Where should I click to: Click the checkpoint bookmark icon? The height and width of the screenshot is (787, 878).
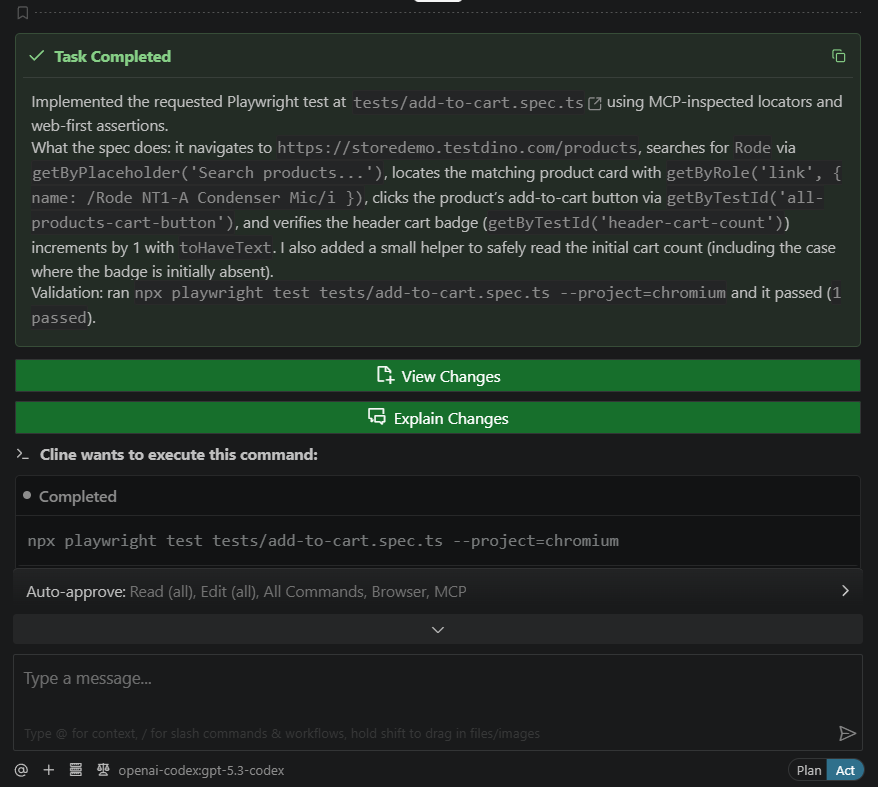pos(22,13)
